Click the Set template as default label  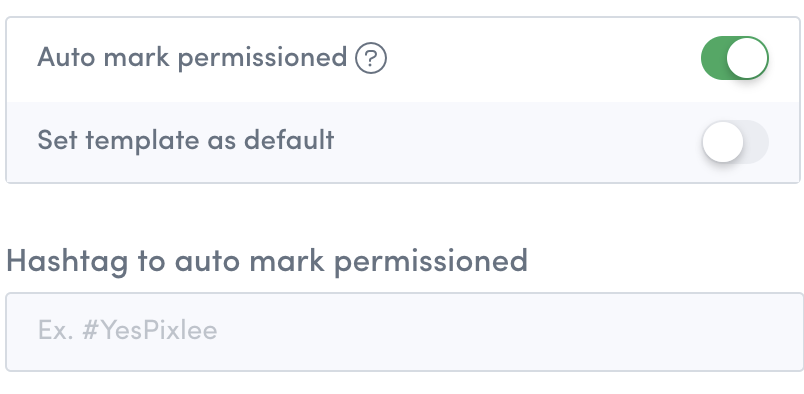click(186, 140)
